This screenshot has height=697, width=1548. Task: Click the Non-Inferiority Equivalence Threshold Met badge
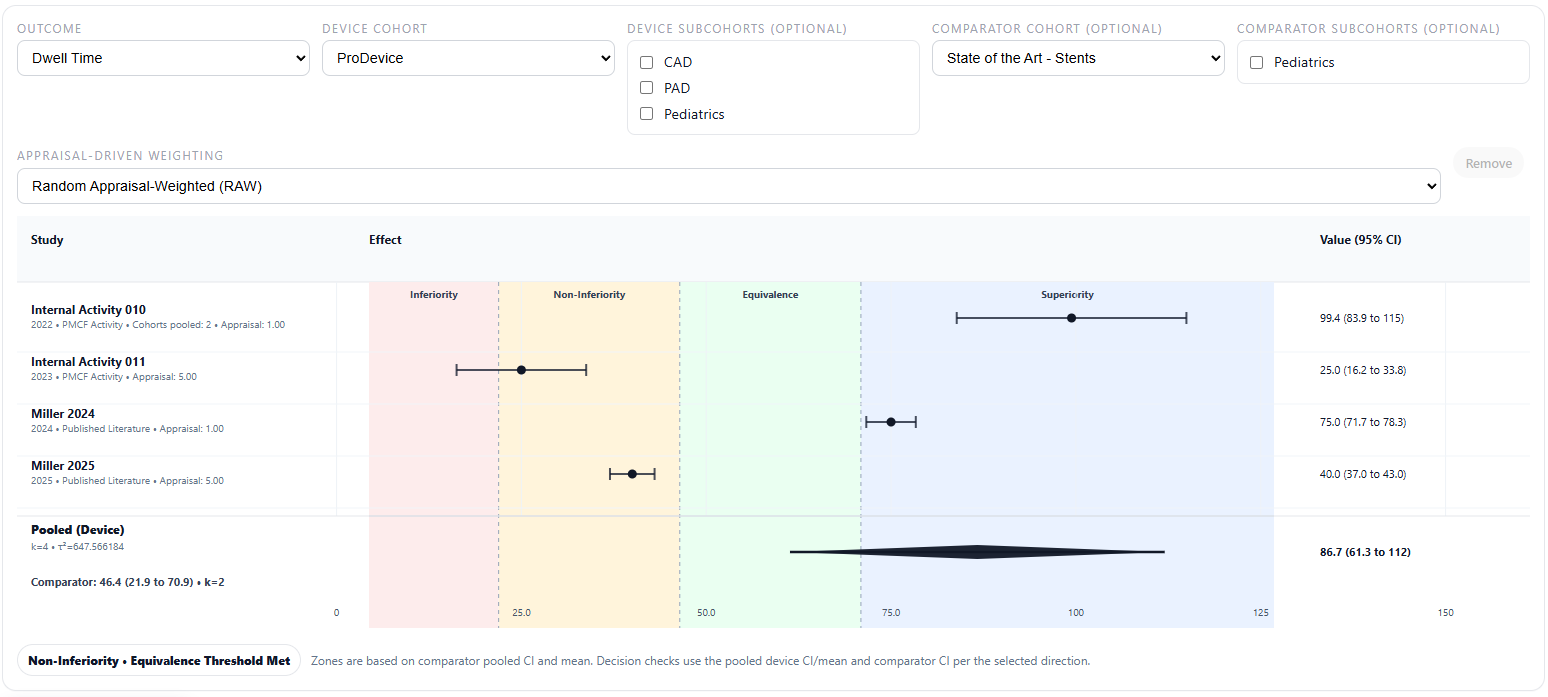coord(158,660)
